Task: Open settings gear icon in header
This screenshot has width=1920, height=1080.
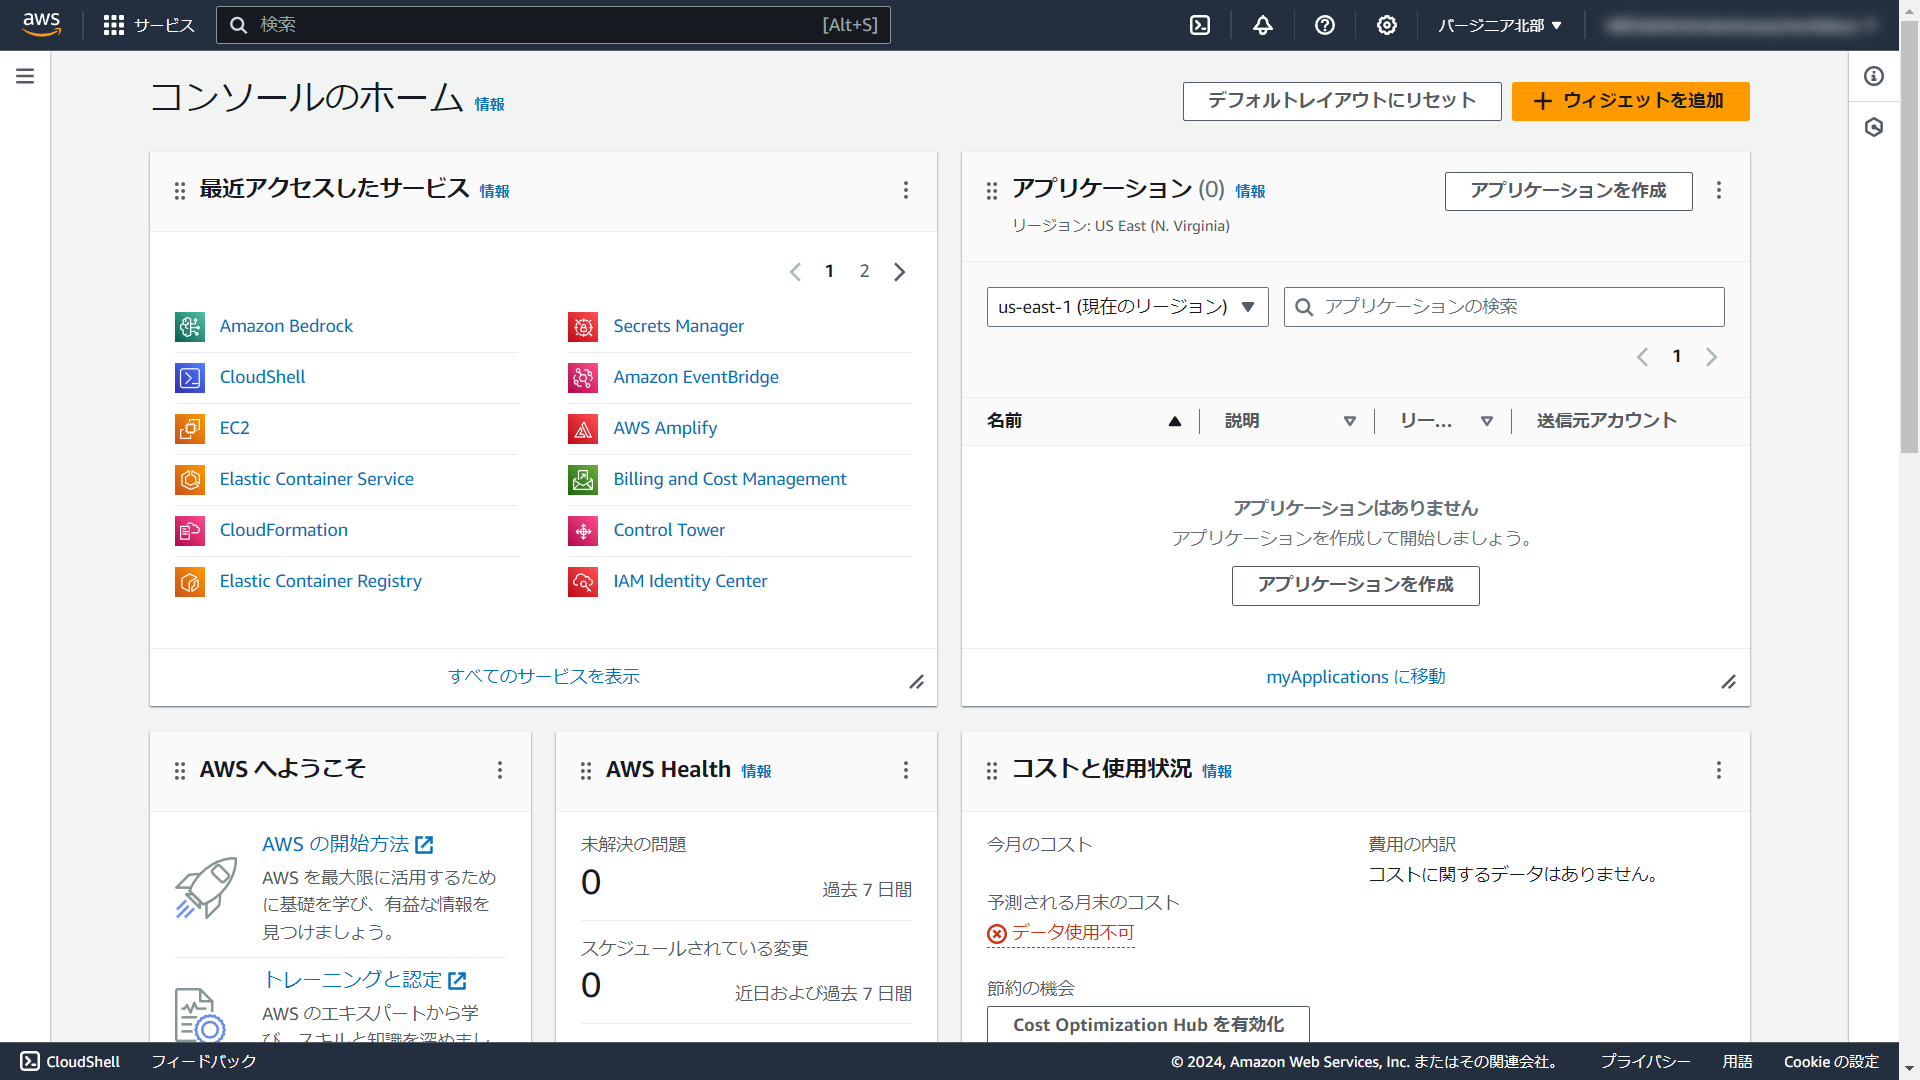Action: (x=1386, y=25)
